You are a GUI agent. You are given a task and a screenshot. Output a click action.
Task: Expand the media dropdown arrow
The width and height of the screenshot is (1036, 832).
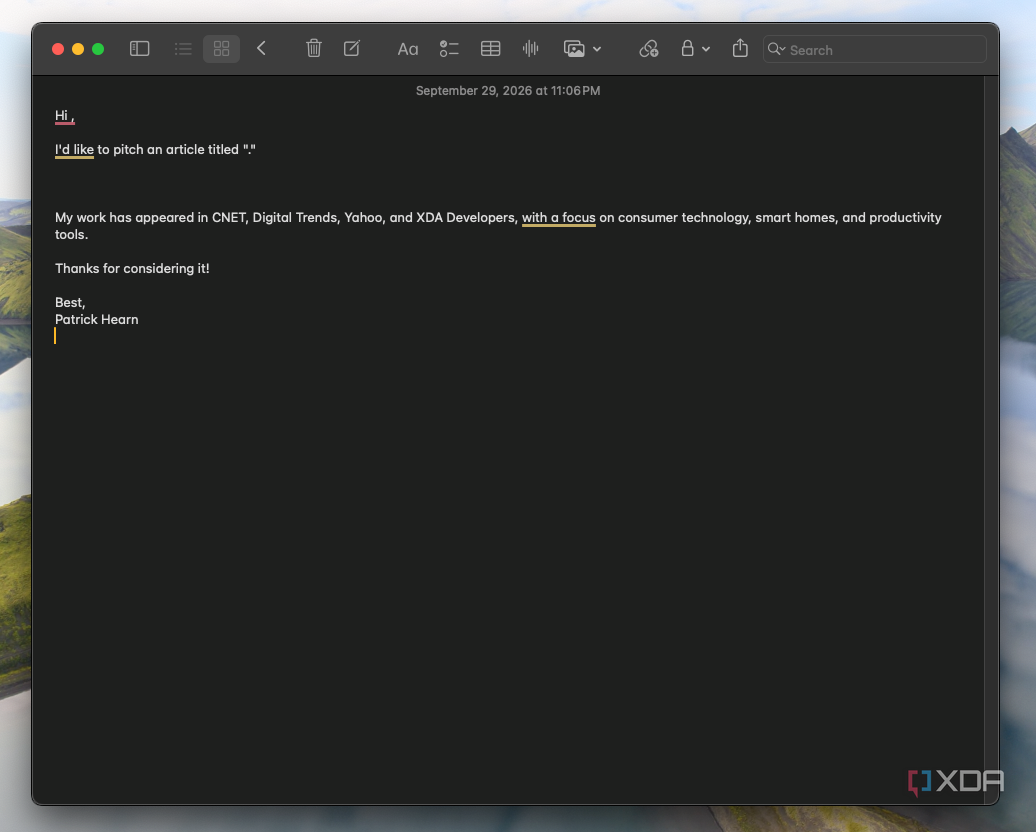(x=597, y=50)
